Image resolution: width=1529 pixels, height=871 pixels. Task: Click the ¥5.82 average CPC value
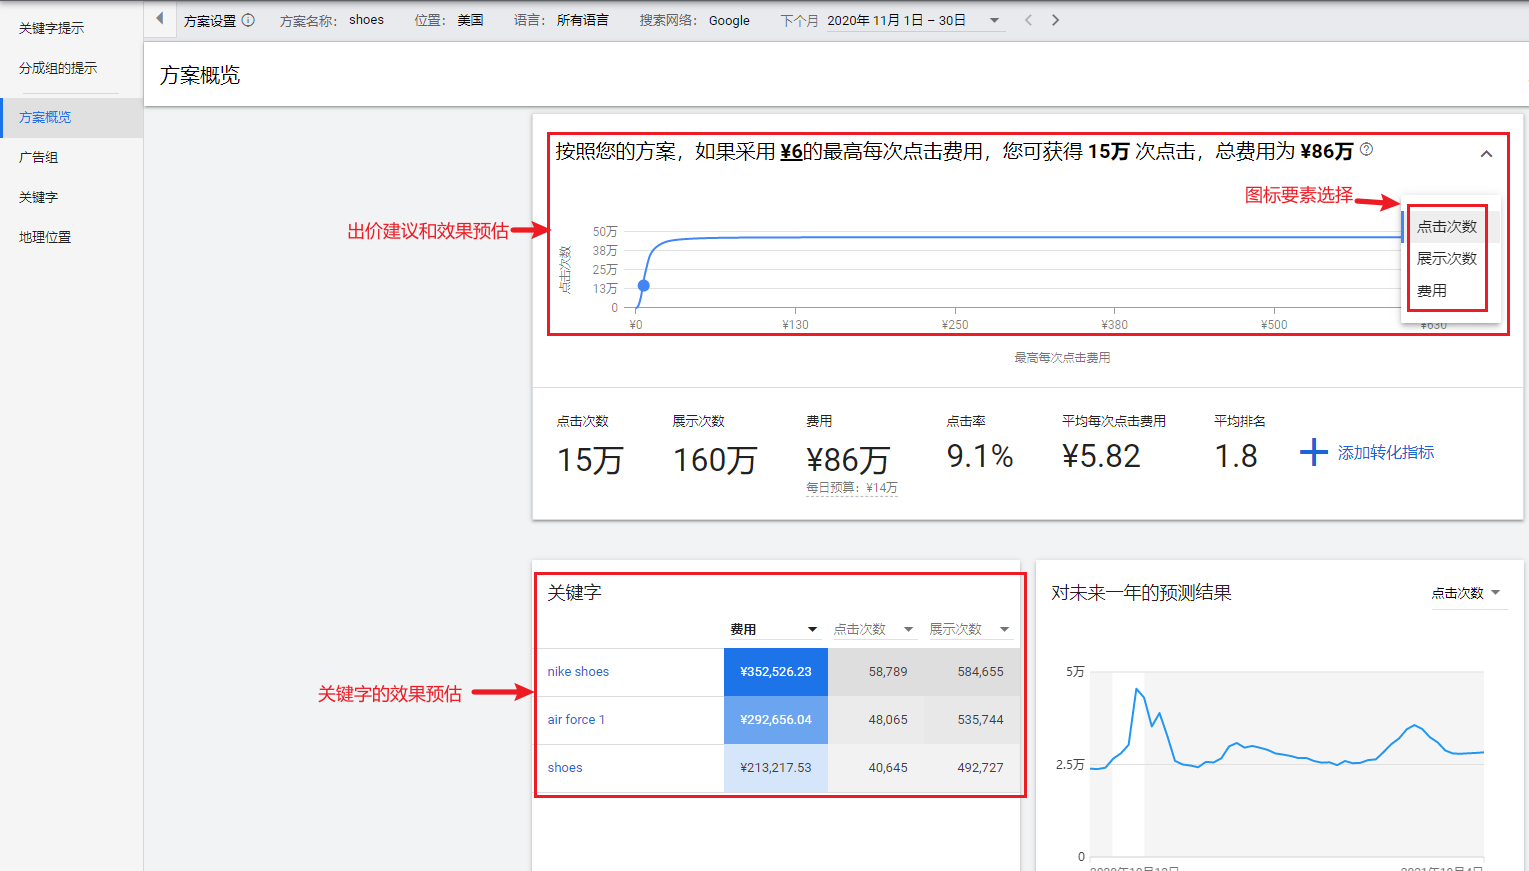[1101, 456]
